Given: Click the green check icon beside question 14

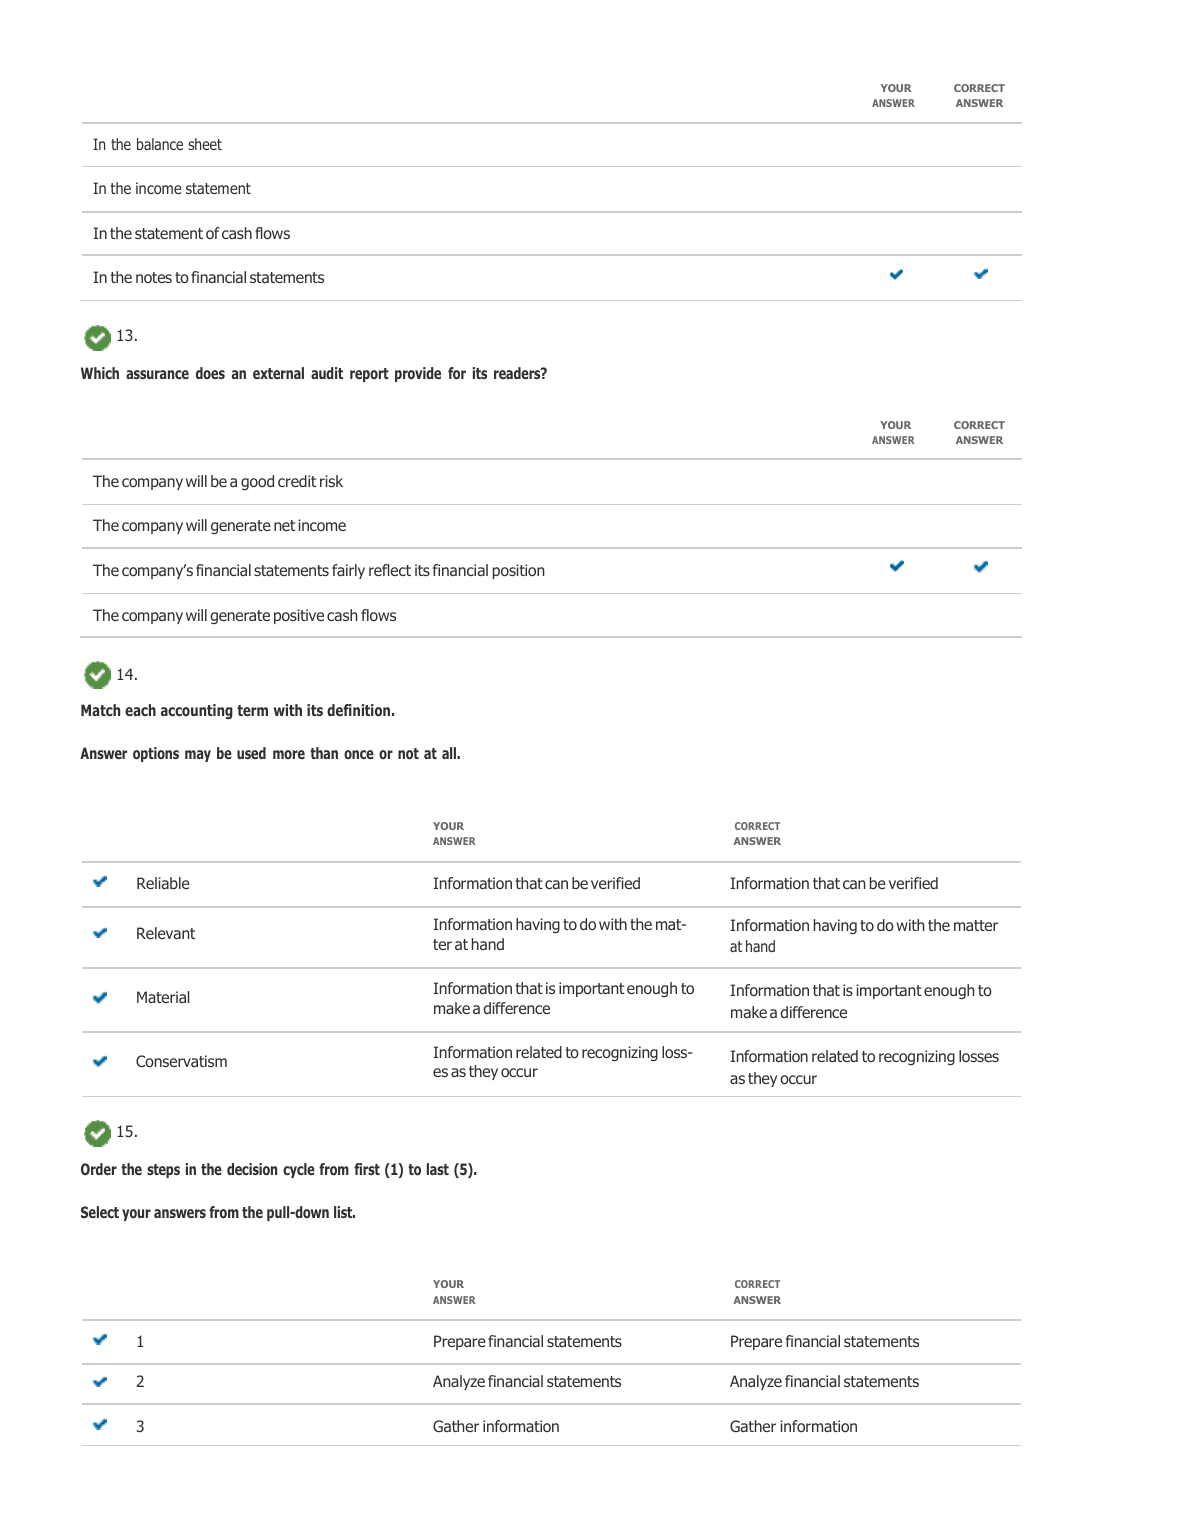Looking at the screenshot, I should (97, 676).
